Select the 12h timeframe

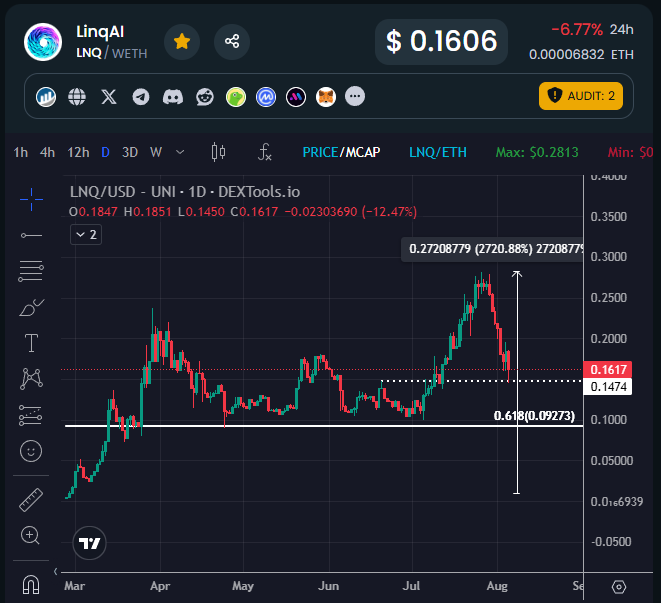78,152
